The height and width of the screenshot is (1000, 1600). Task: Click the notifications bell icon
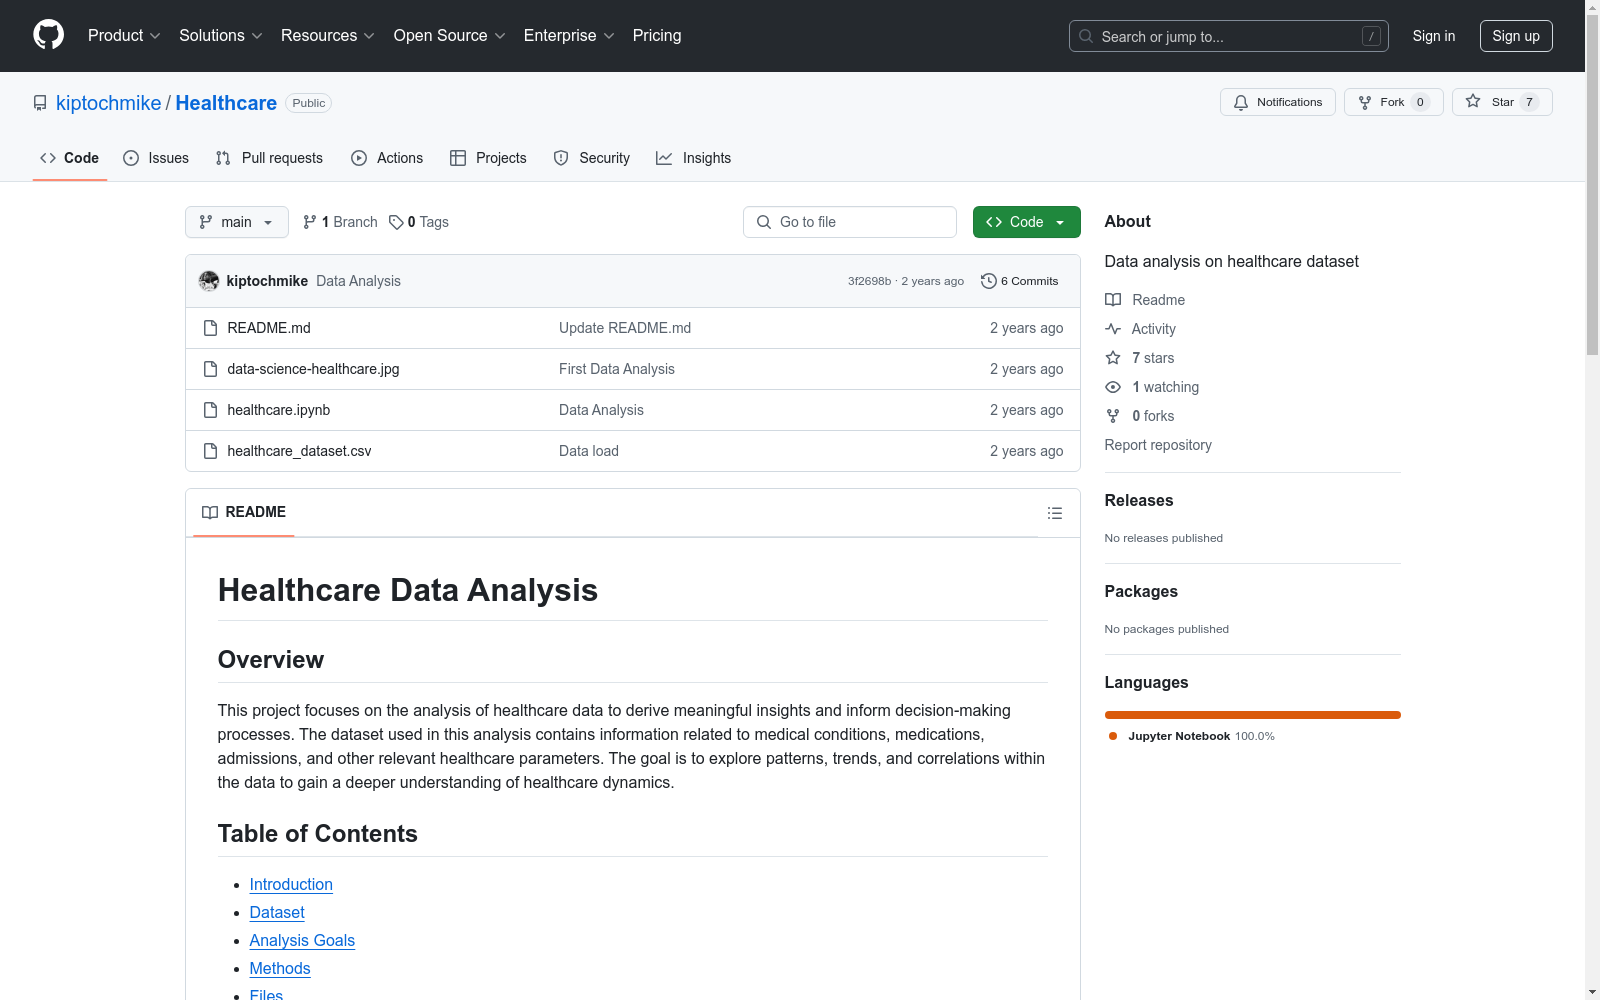pyautogui.click(x=1241, y=102)
